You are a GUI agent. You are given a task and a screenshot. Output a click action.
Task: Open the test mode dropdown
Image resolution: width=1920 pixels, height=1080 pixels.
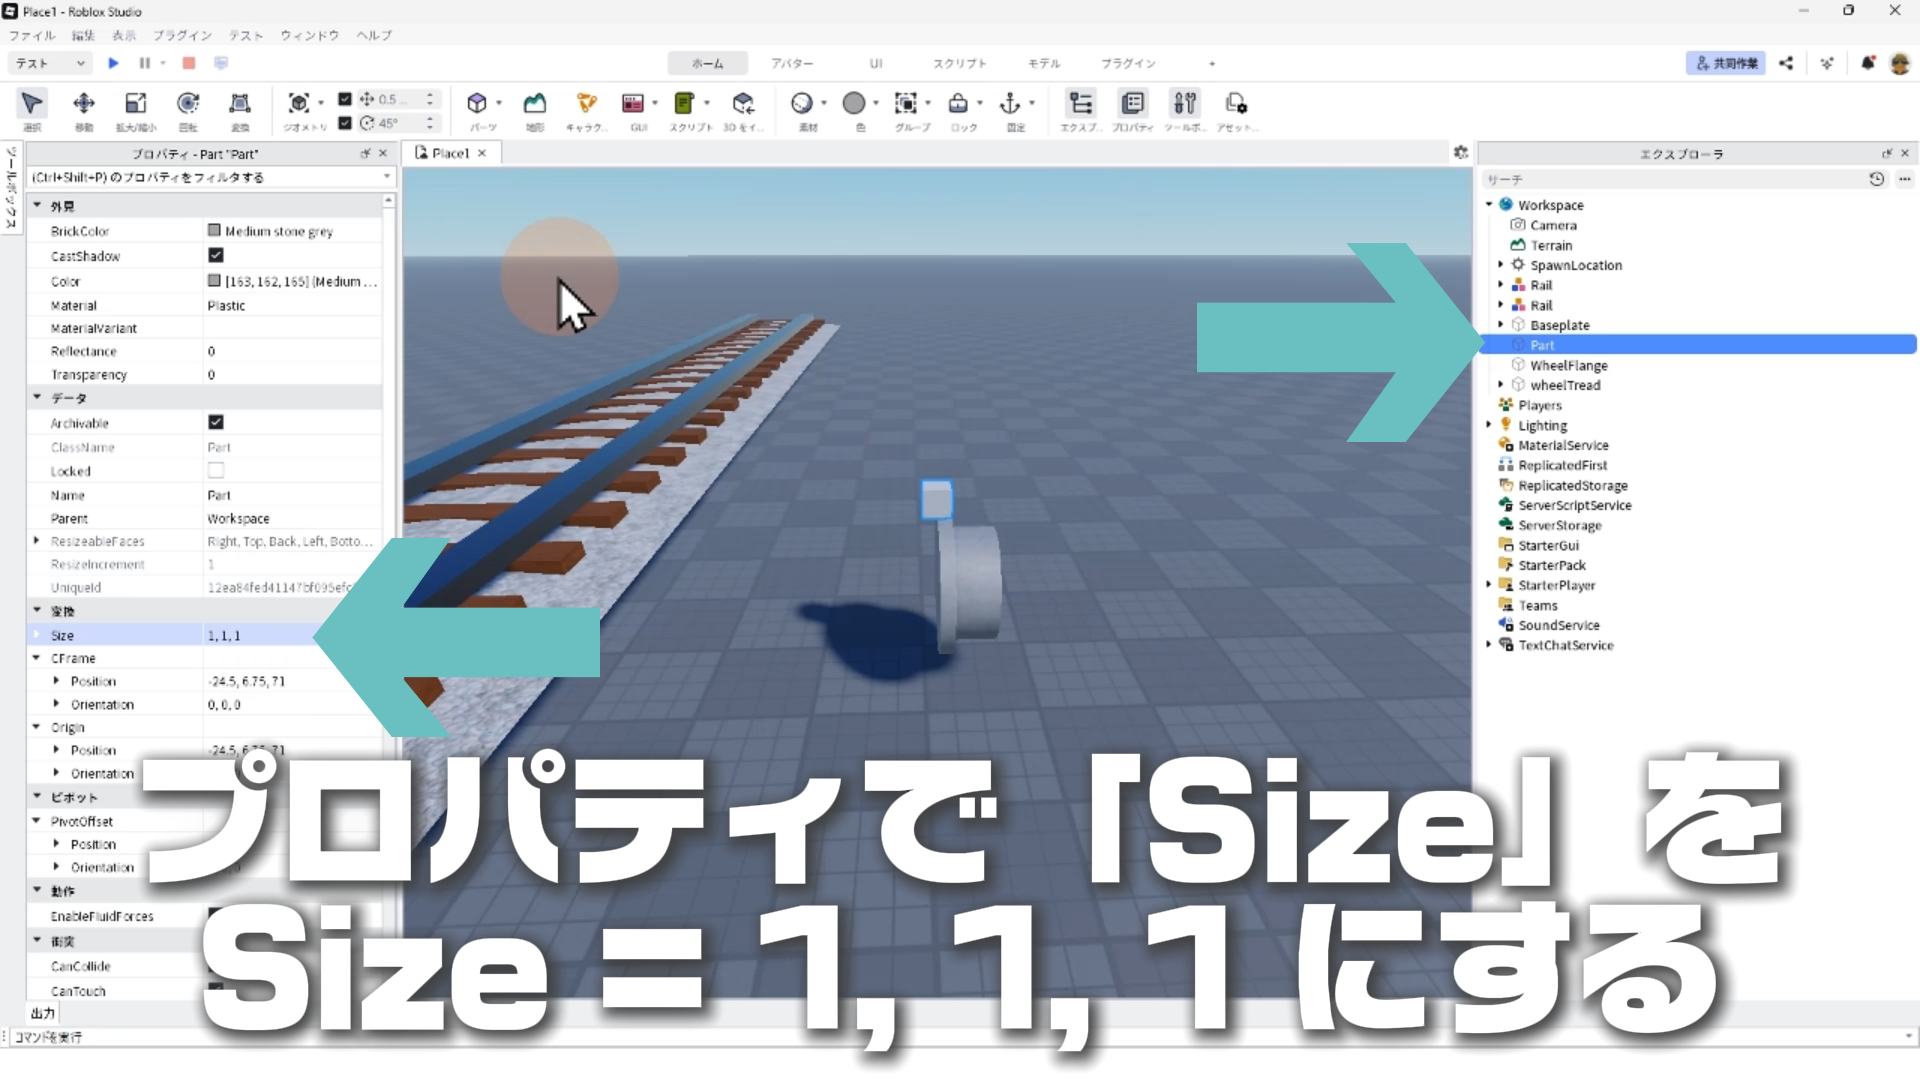tap(50, 63)
